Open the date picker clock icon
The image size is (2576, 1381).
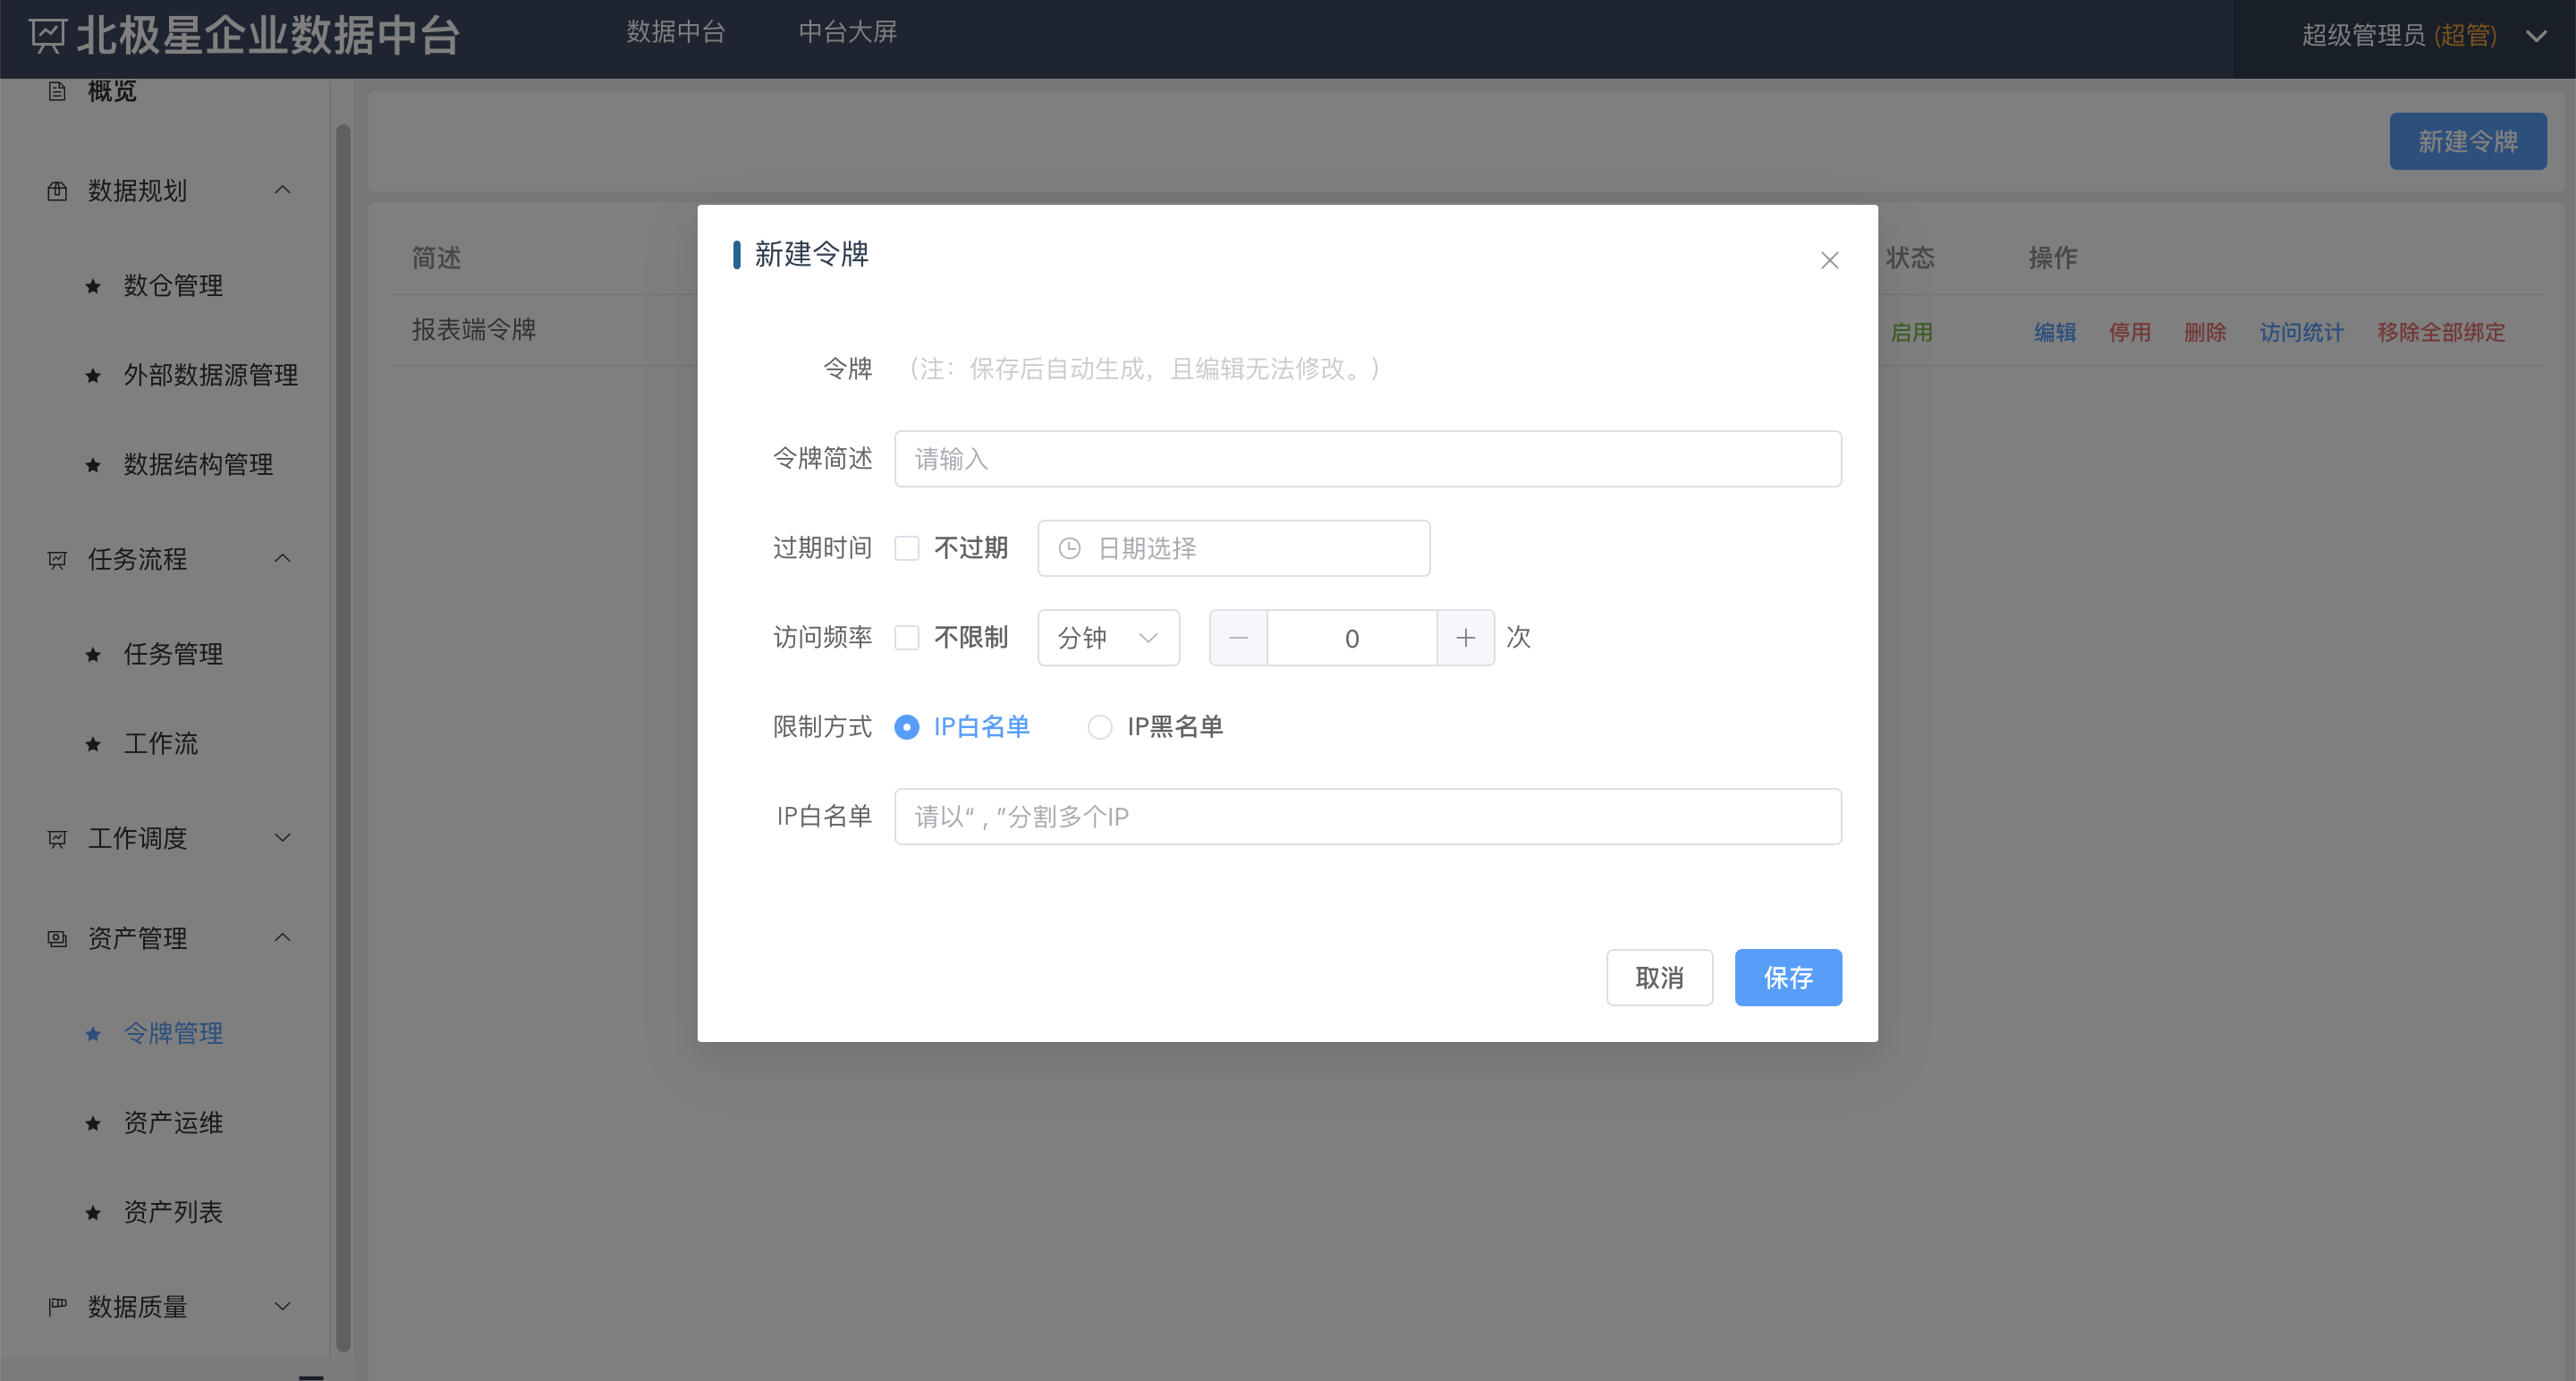tap(1070, 548)
